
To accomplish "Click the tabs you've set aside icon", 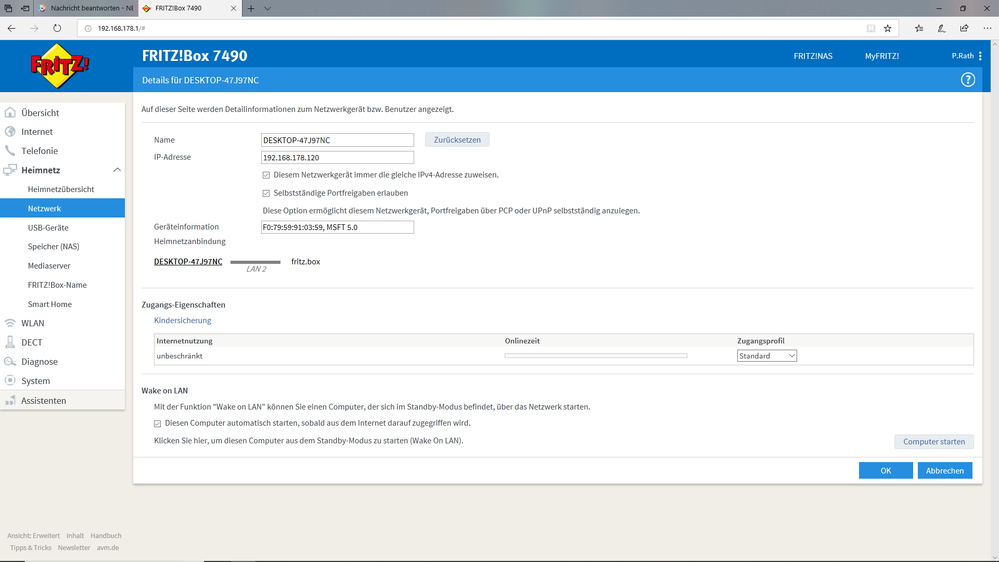I will (8, 8).
